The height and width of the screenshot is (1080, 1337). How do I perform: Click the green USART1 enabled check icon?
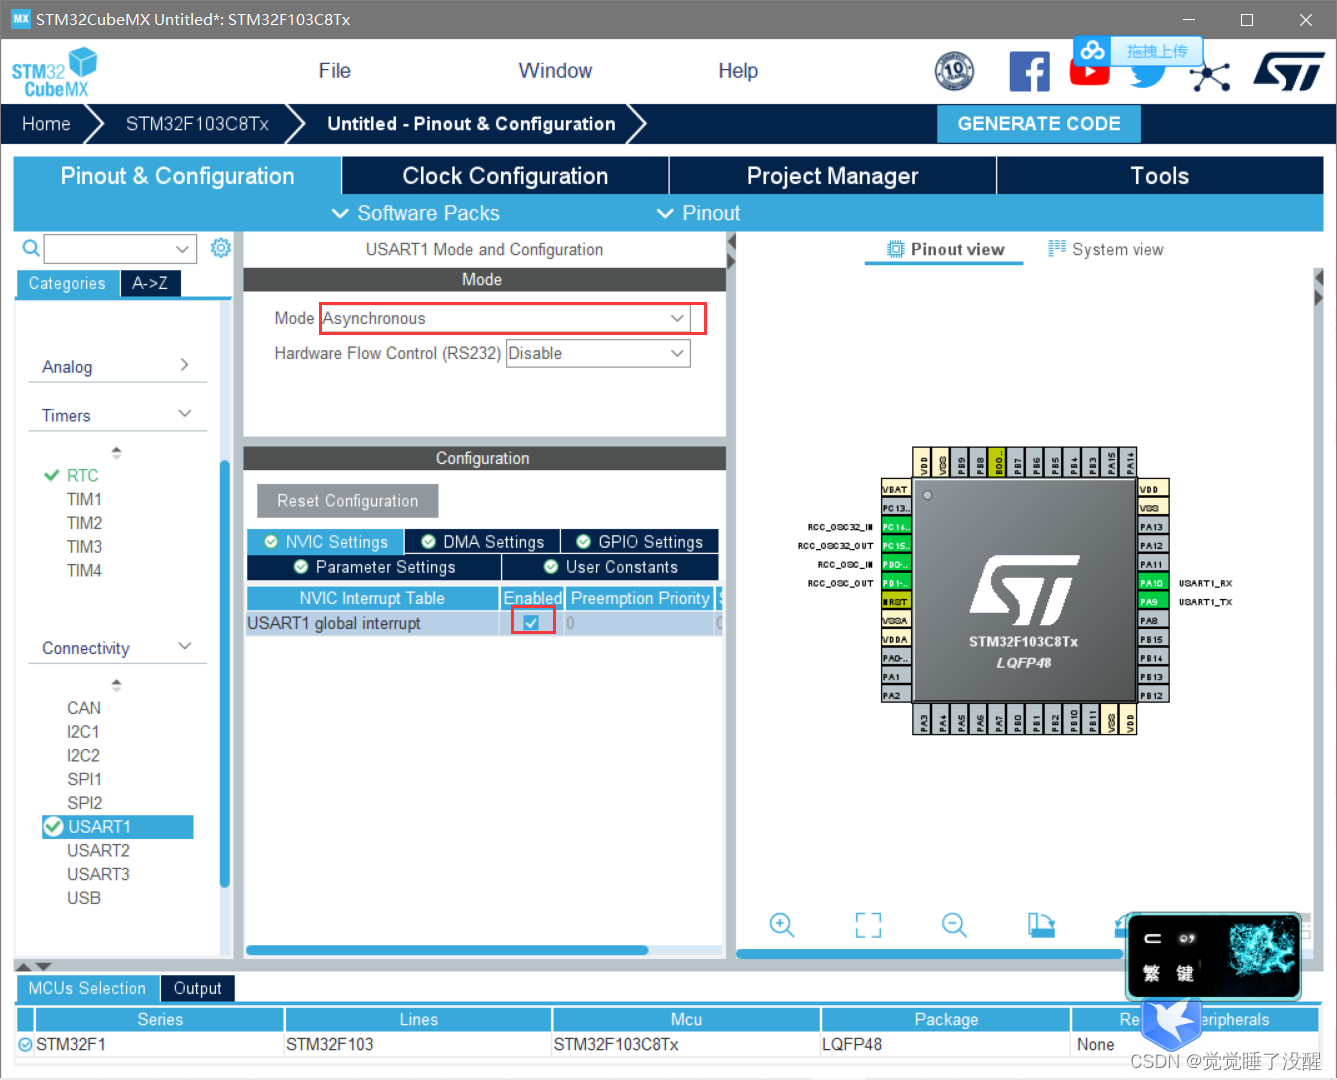click(53, 827)
